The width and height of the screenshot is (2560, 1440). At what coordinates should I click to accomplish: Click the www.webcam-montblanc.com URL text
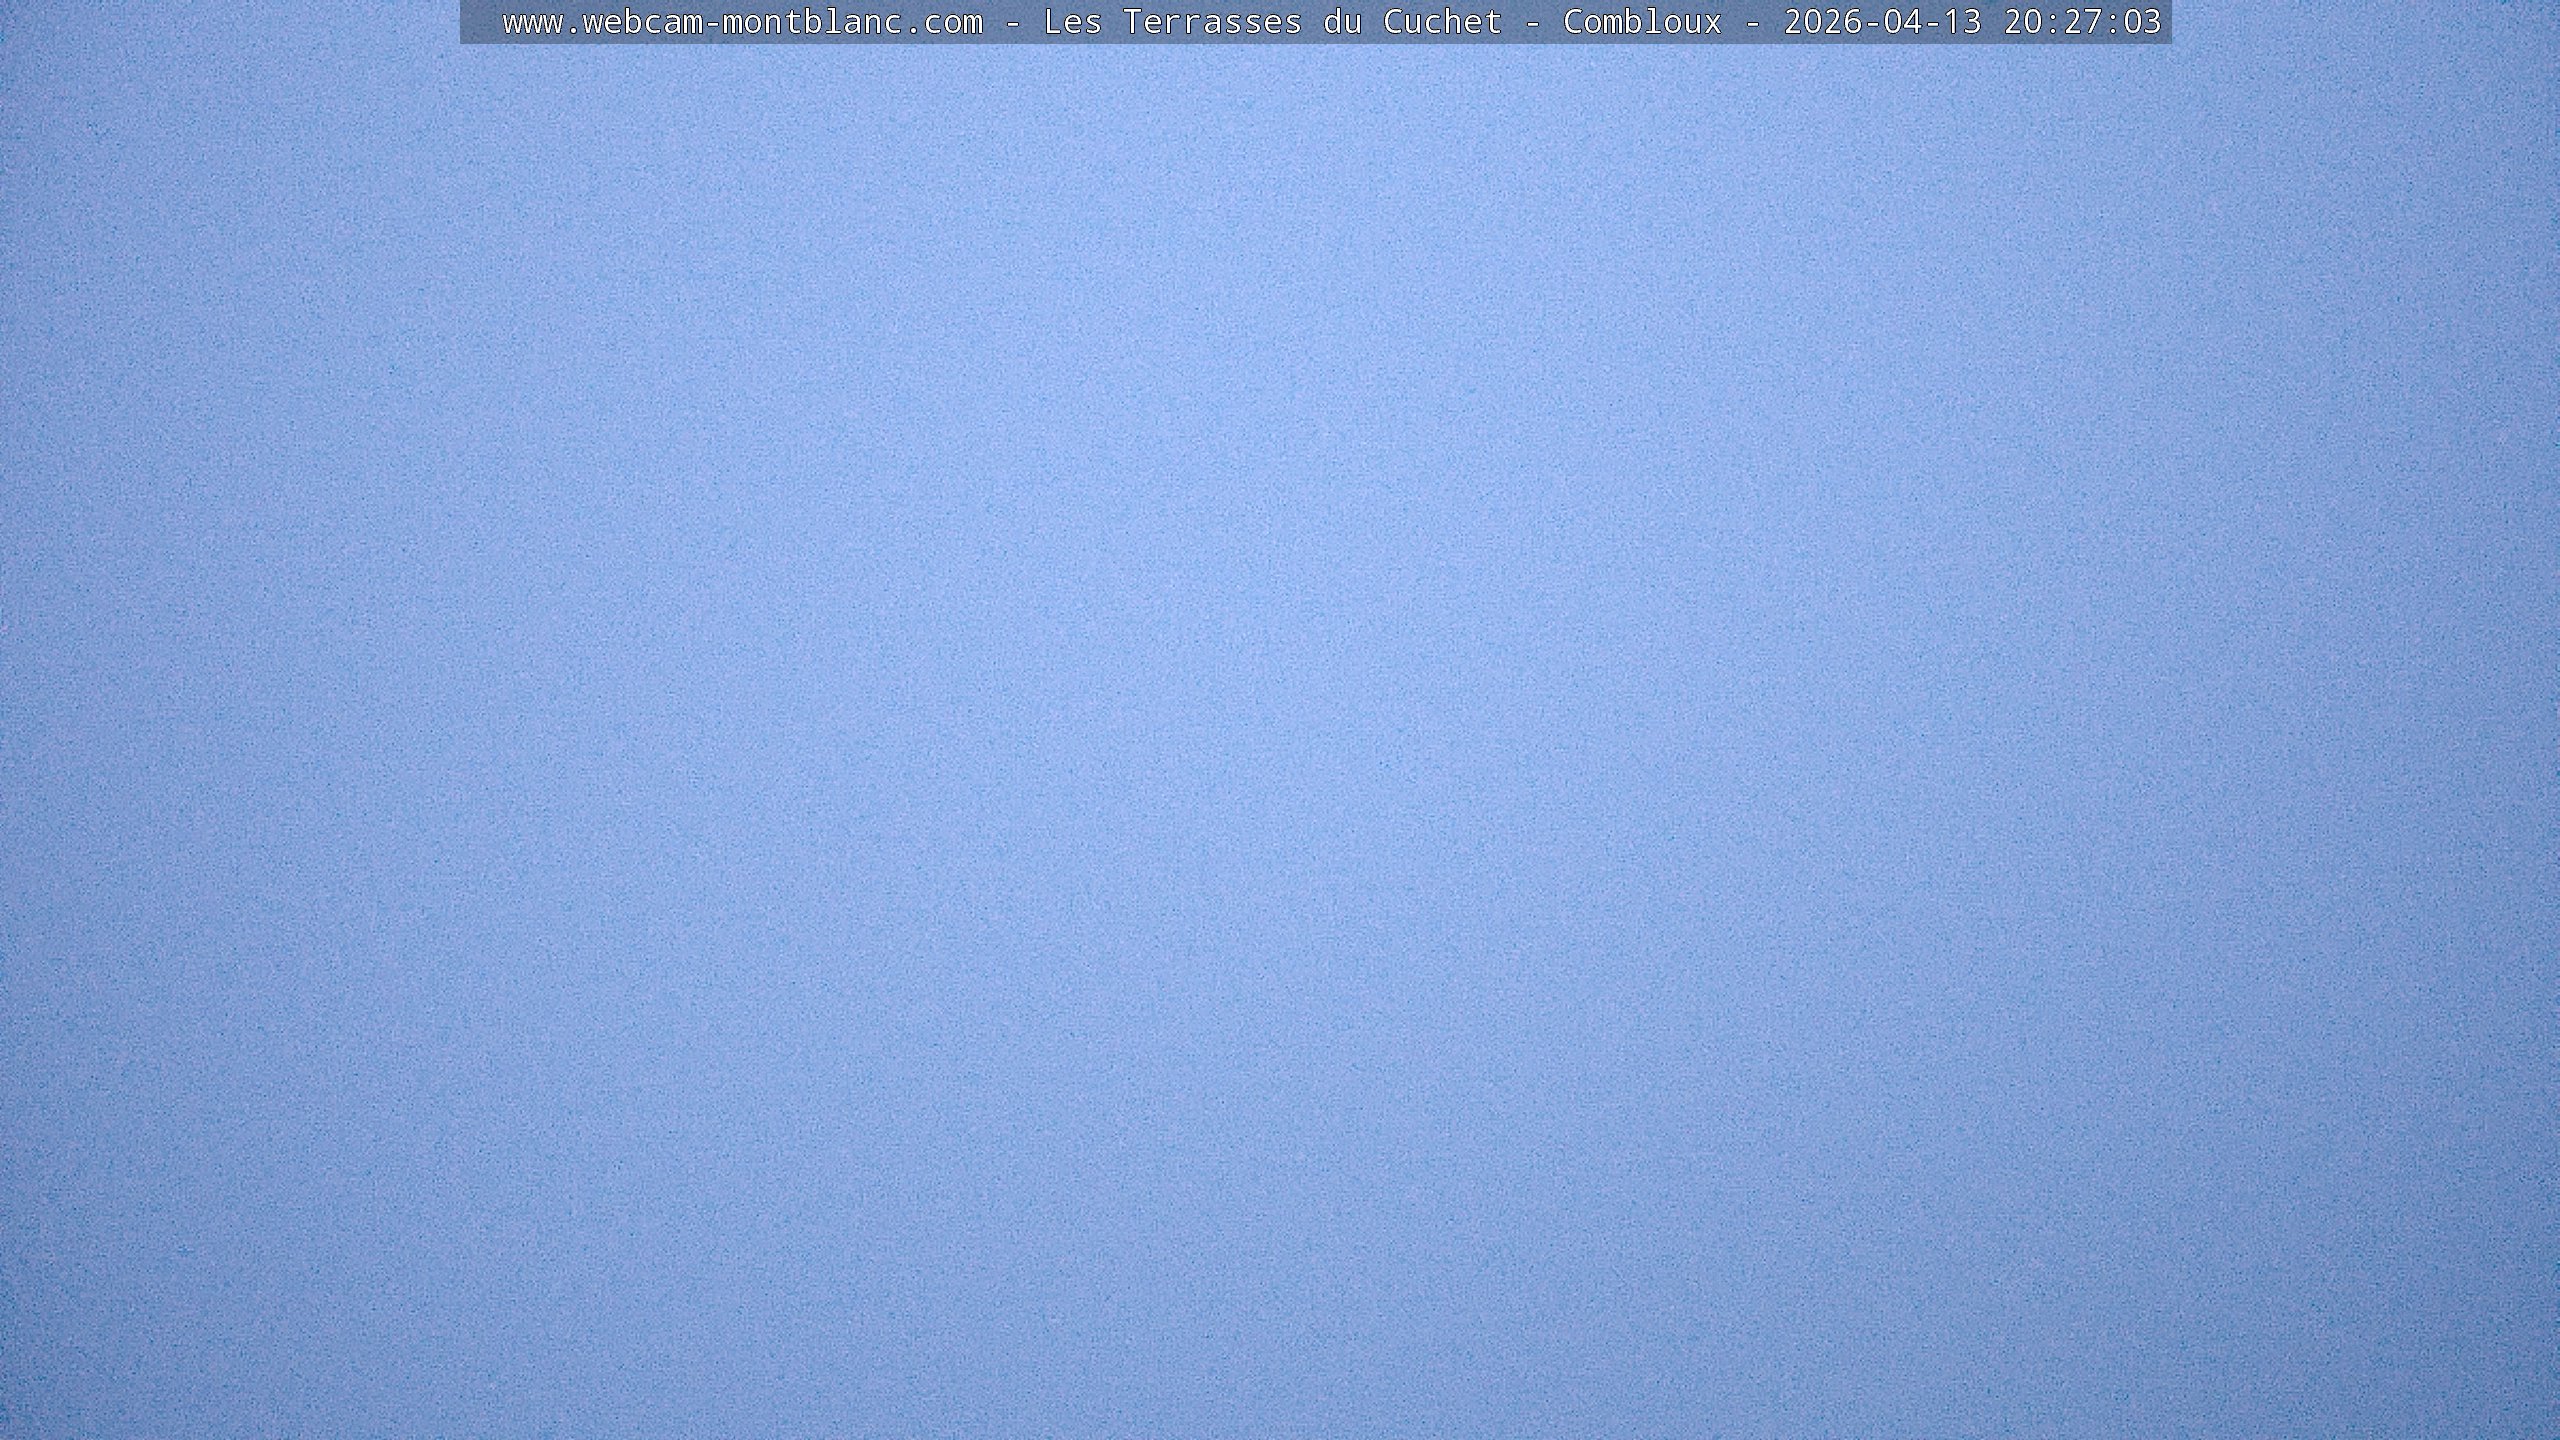click(x=742, y=22)
